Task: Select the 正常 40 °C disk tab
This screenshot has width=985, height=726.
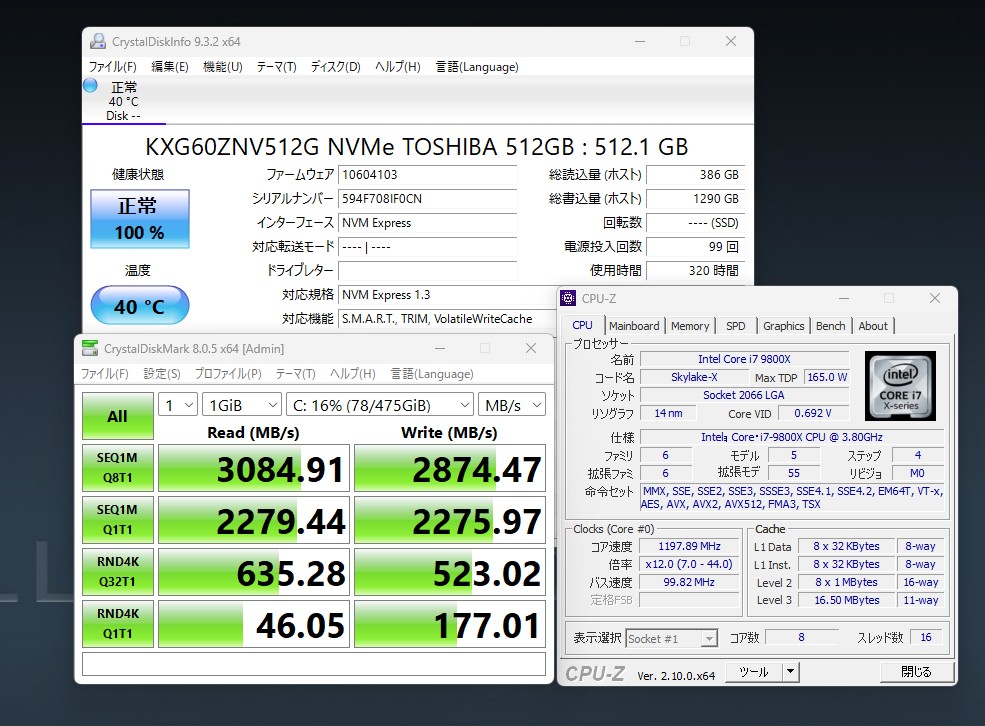Action: coord(123,100)
